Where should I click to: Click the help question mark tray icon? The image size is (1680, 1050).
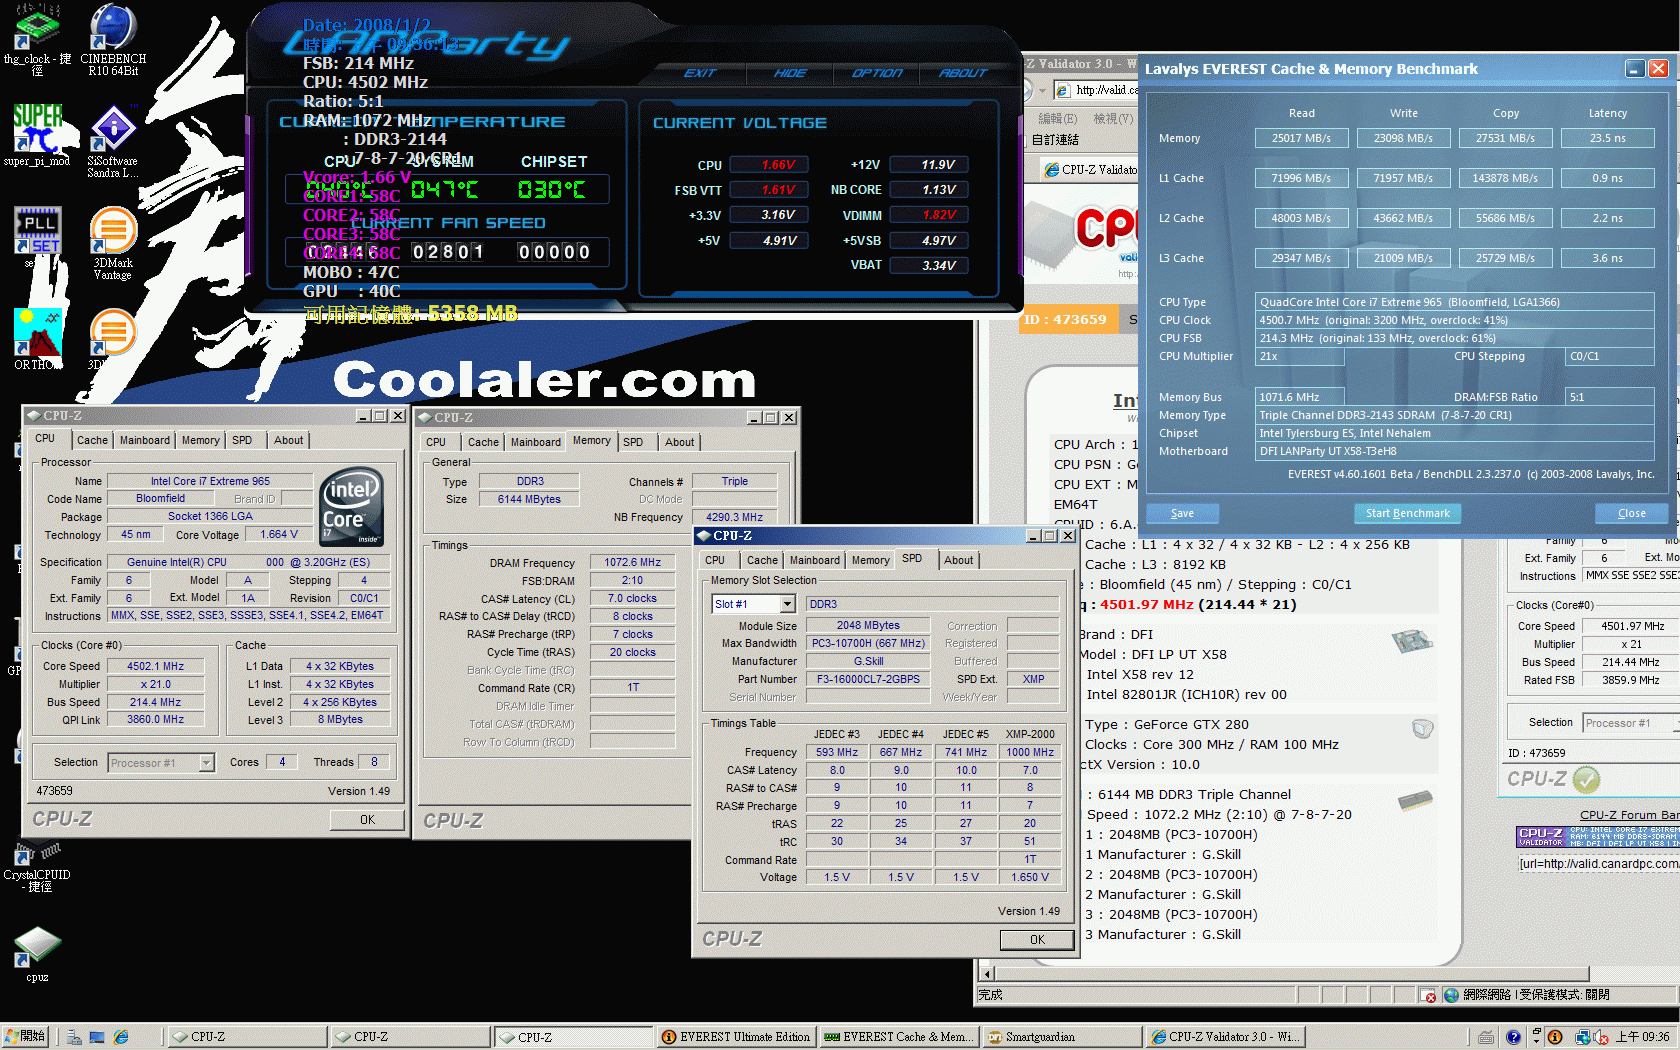pos(1514,1037)
